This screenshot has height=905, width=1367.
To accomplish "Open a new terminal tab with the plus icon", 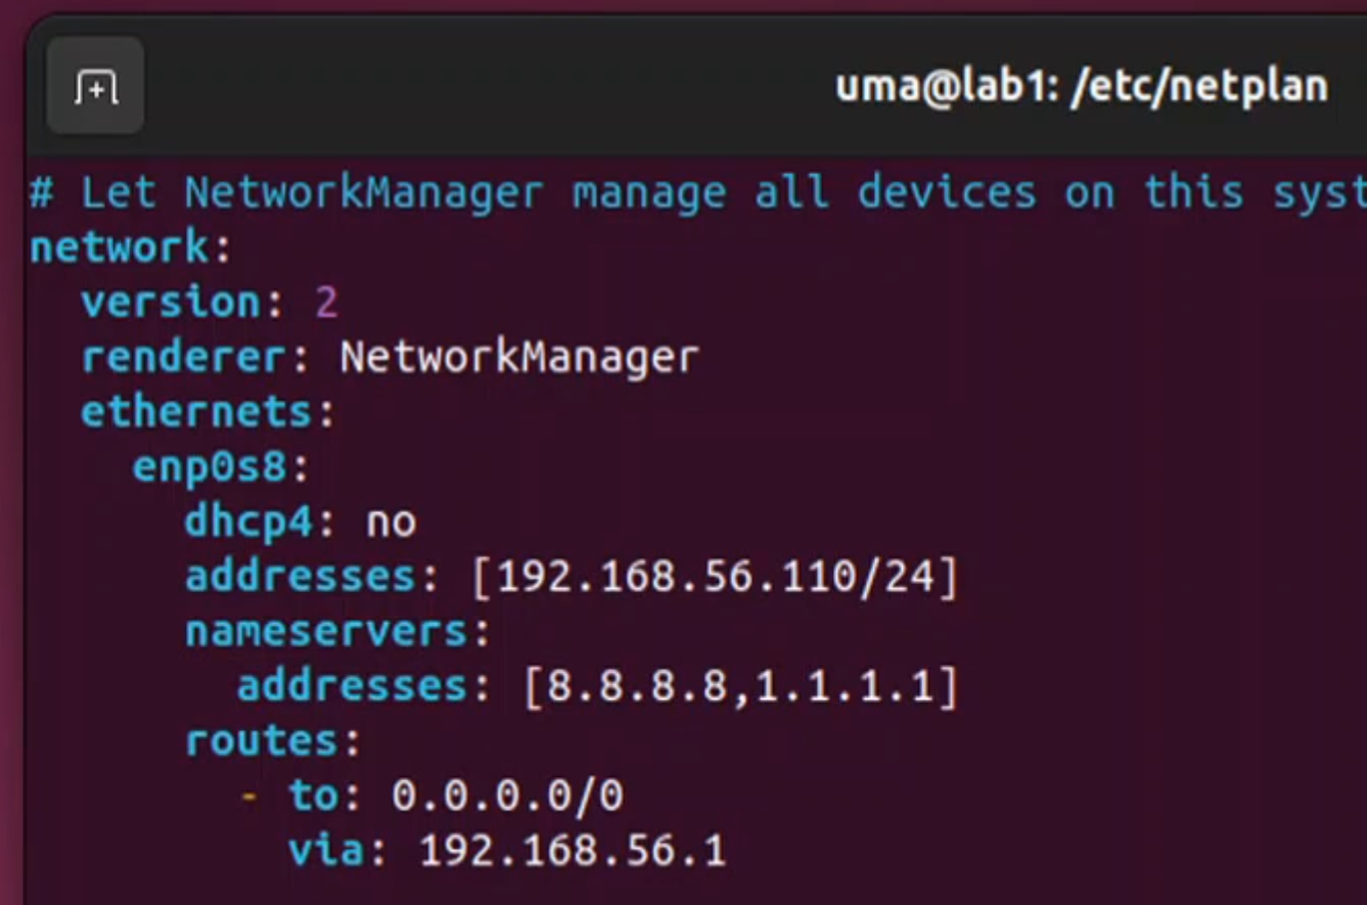I will coord(95,86).
